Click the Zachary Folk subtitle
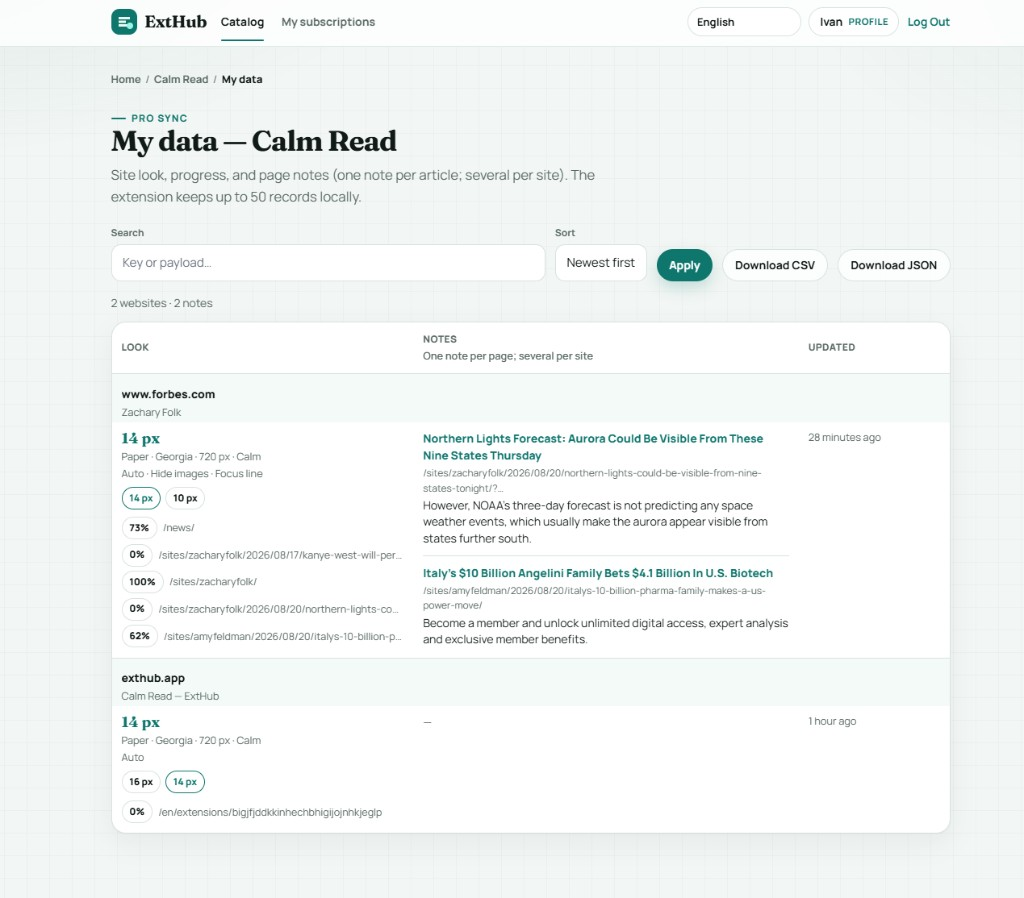This screenshot has height=898, width=1024. (151, 412)
